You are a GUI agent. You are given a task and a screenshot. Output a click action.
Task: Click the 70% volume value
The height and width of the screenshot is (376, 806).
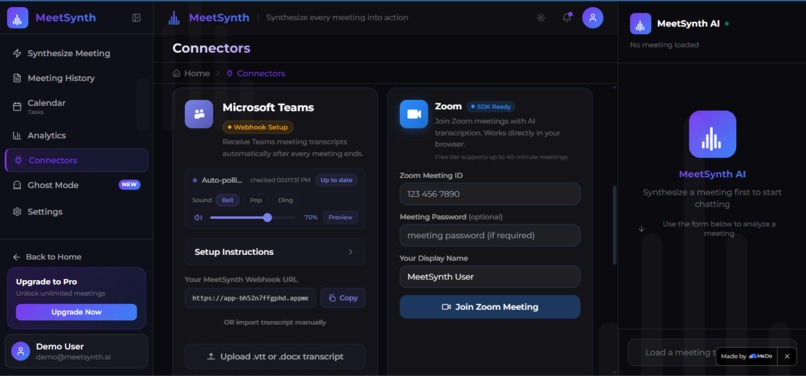click(x=310, y=218)
